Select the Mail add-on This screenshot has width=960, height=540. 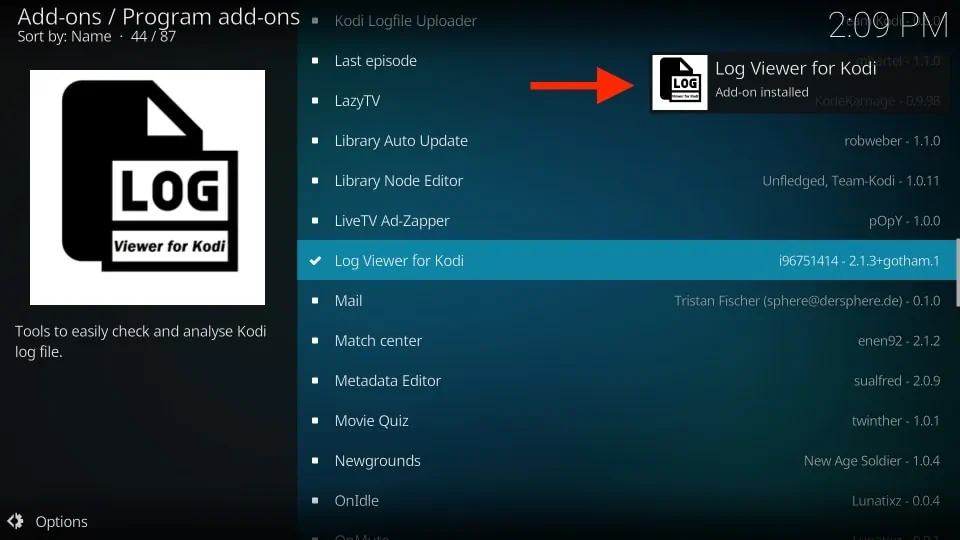click(x=628, y=301)
